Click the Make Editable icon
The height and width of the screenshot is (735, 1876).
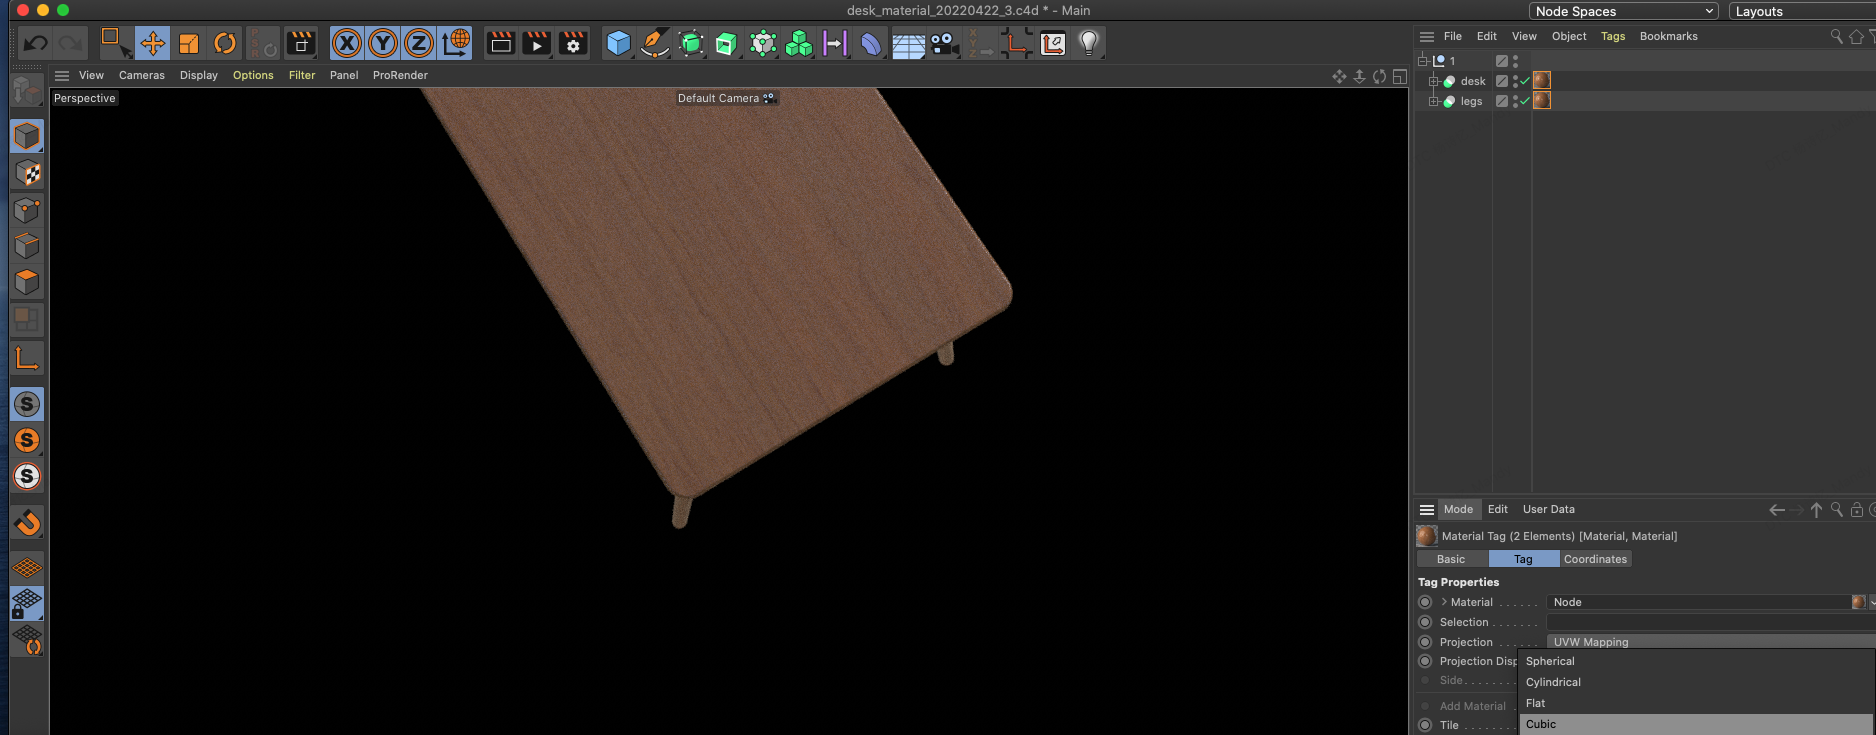[27, 91]
